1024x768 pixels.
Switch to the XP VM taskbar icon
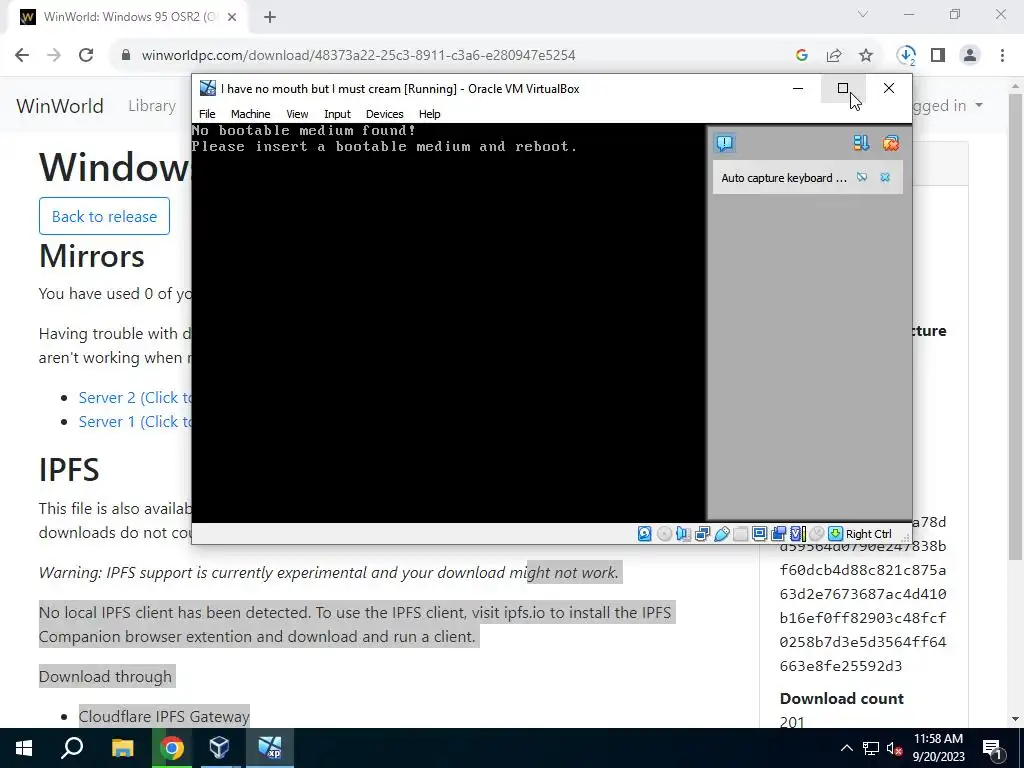[269, 748]
